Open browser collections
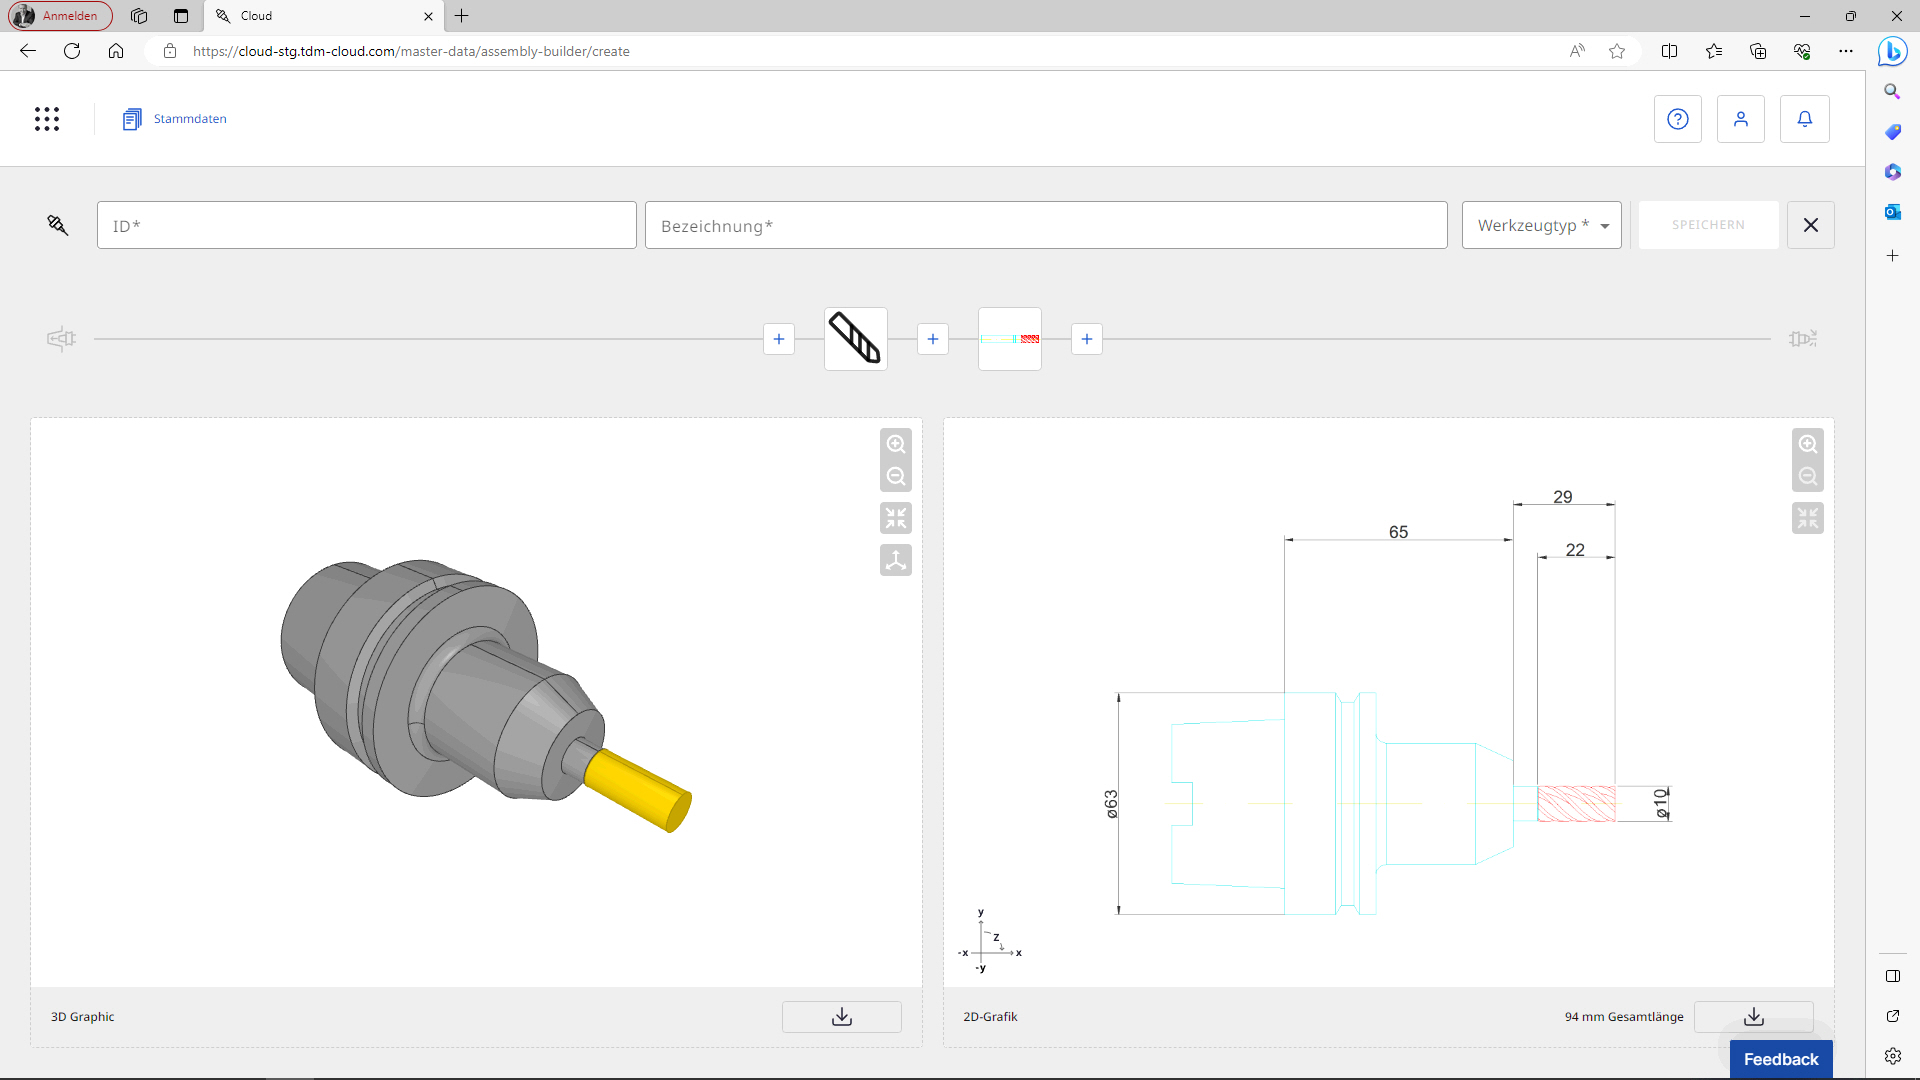Screen dimensions: 1920x1080 point(1758,51)
